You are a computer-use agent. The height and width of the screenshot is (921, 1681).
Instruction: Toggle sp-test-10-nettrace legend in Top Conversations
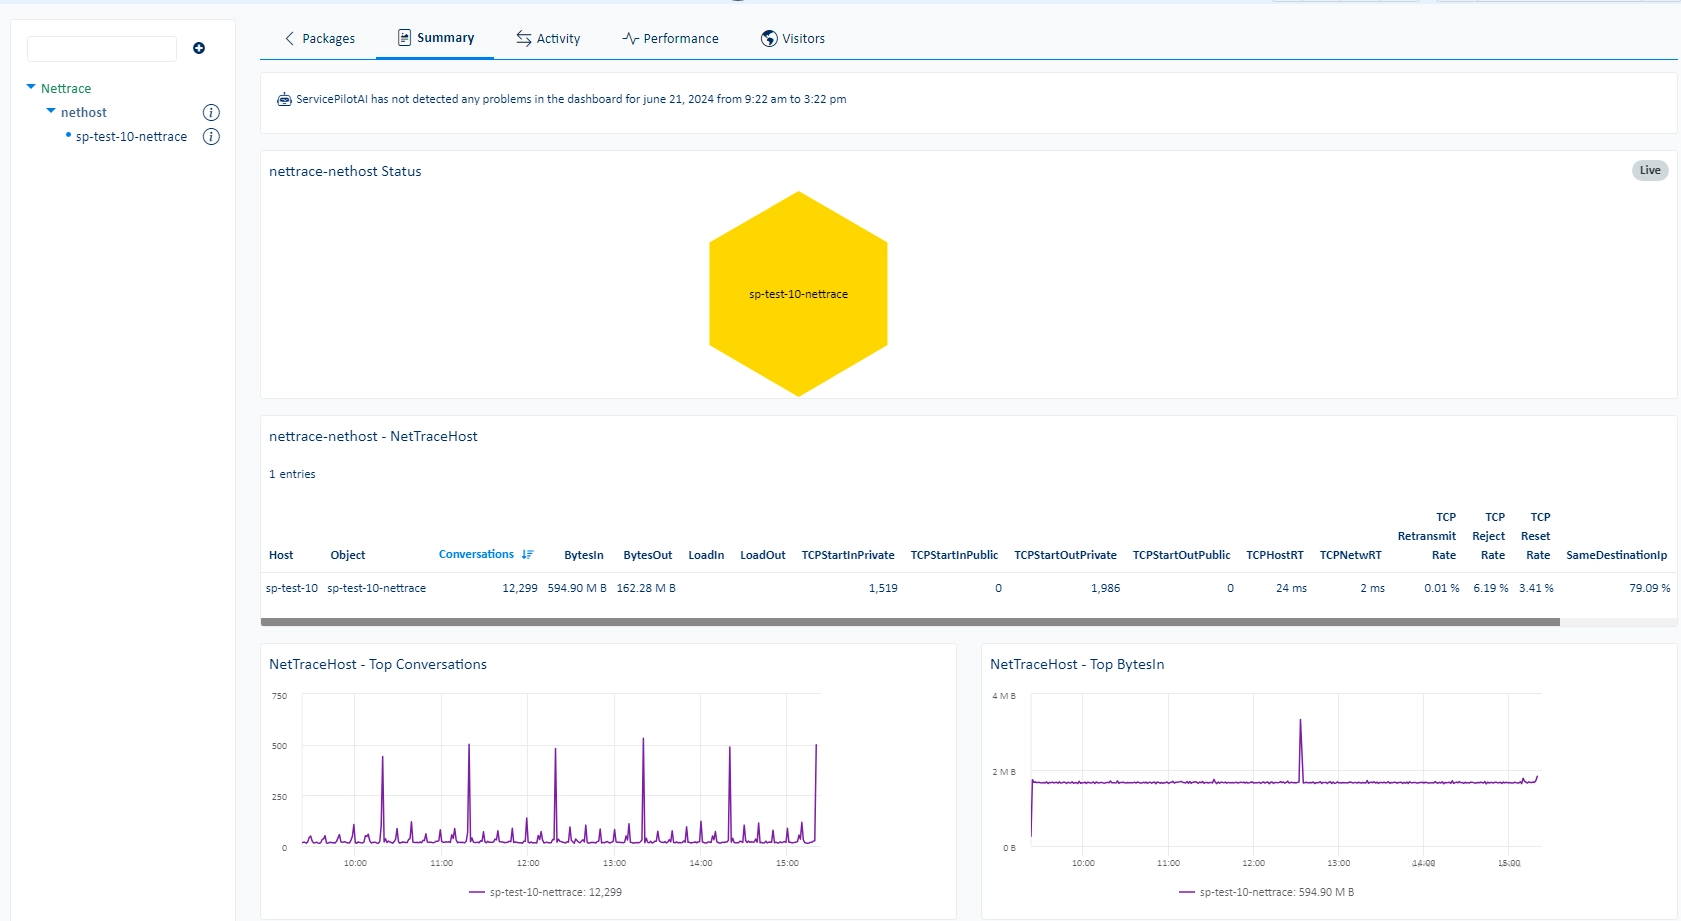[x=545, y=892]
